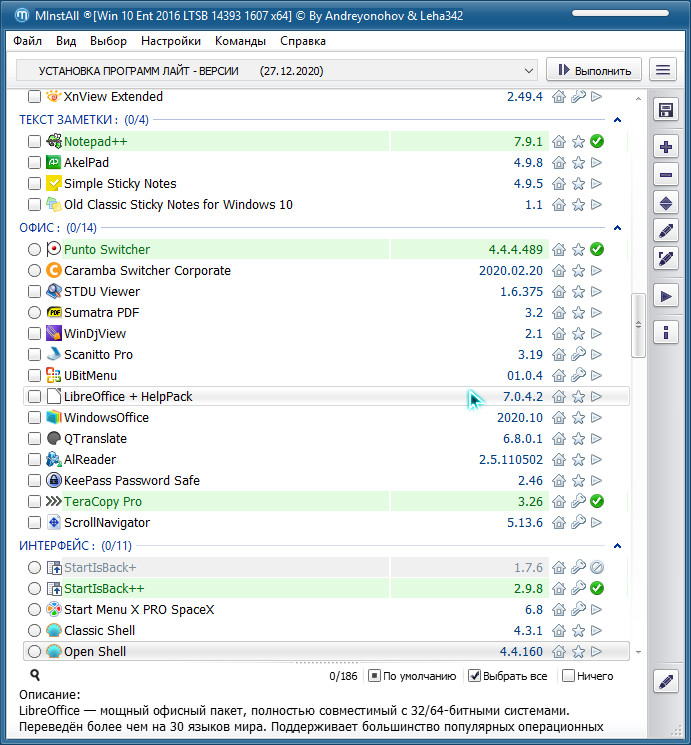
Task: Click blocked circle icon for StartIsBack+
Action: [597, 567]
